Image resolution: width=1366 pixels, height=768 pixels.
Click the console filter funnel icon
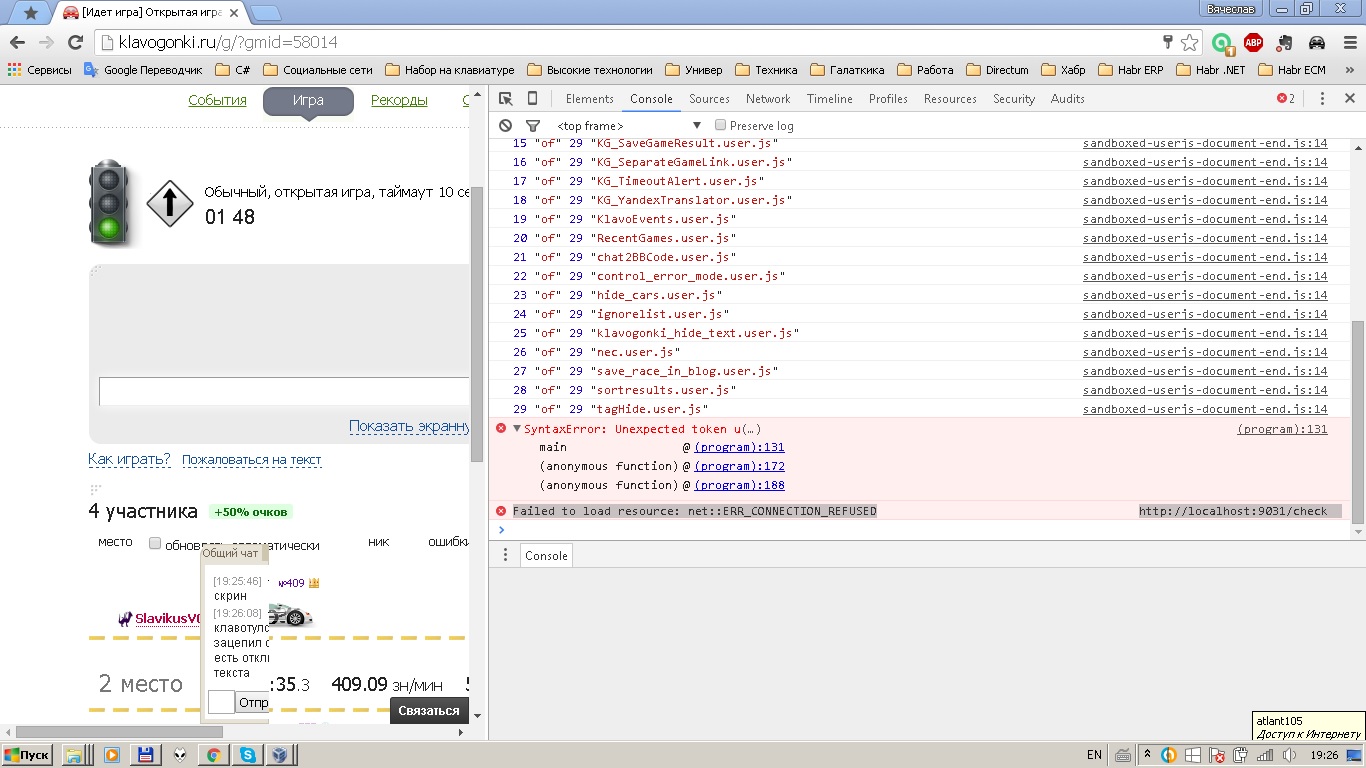(533, 126)
